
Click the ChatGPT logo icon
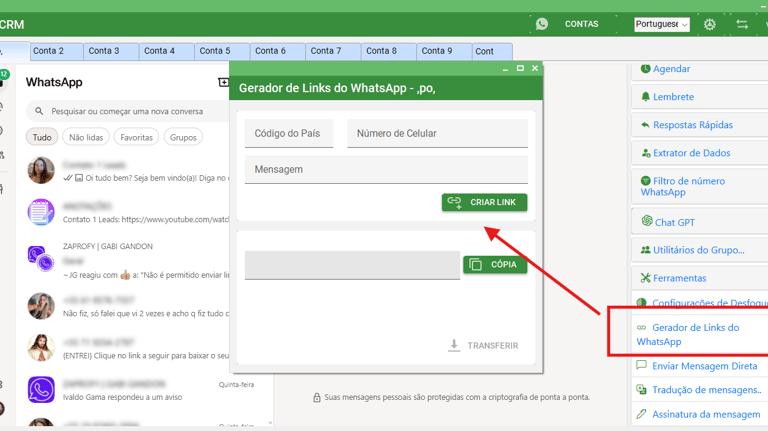[647, 221]
